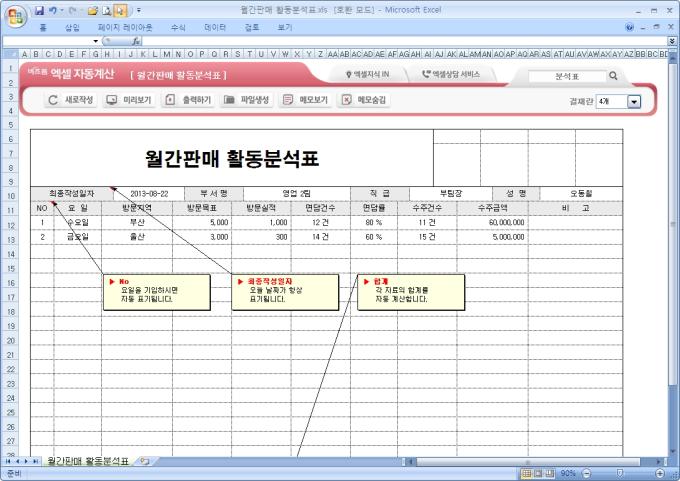Open the 엑셀상담 서비스 tab
The width and height of the screenshot is (680, 481).
pyautogui.click(x=451, y=75)
